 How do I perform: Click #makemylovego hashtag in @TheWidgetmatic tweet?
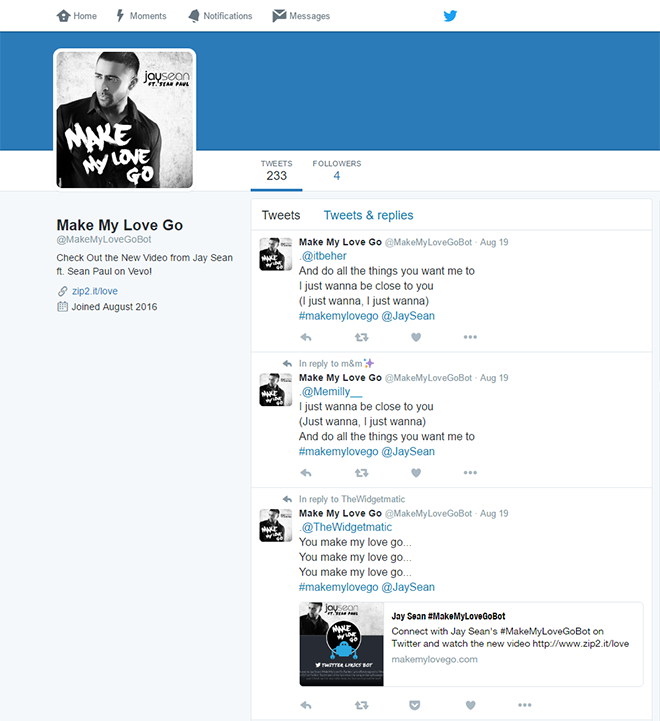click(339, 587)
